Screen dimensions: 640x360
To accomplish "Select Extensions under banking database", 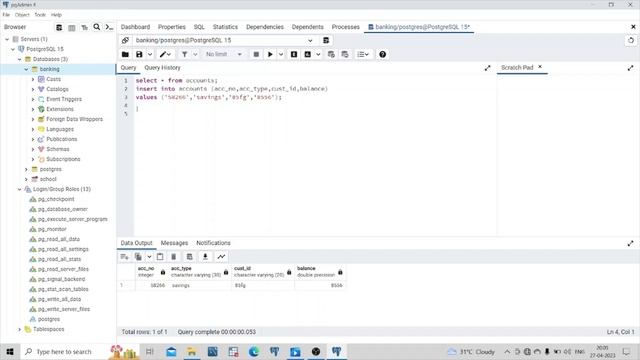I will click(60, 109).
